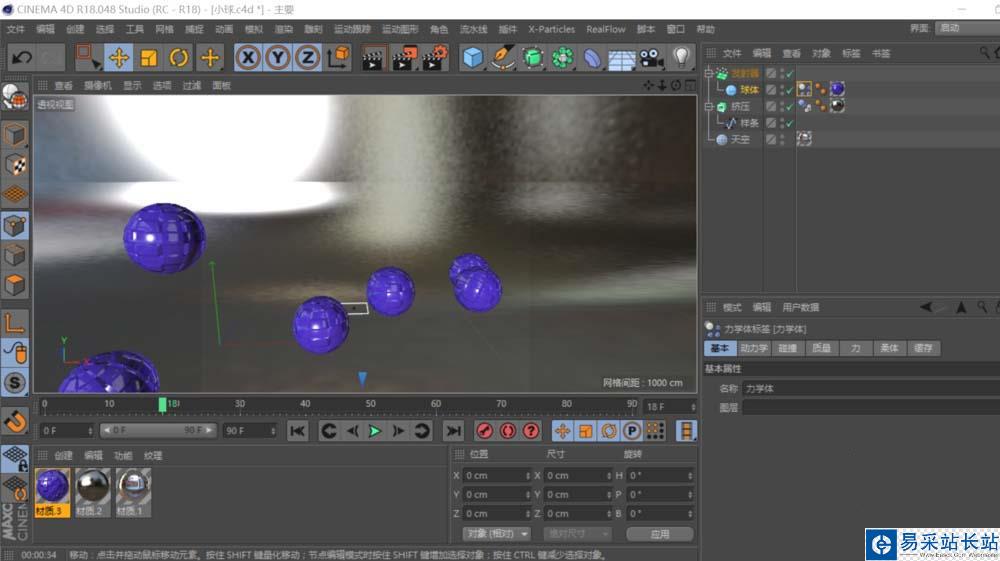The height and width of the screenshot is (561, 1000).
Task: Toggle the green enable check for 球体 object
Action: click(x=788, y=90)
